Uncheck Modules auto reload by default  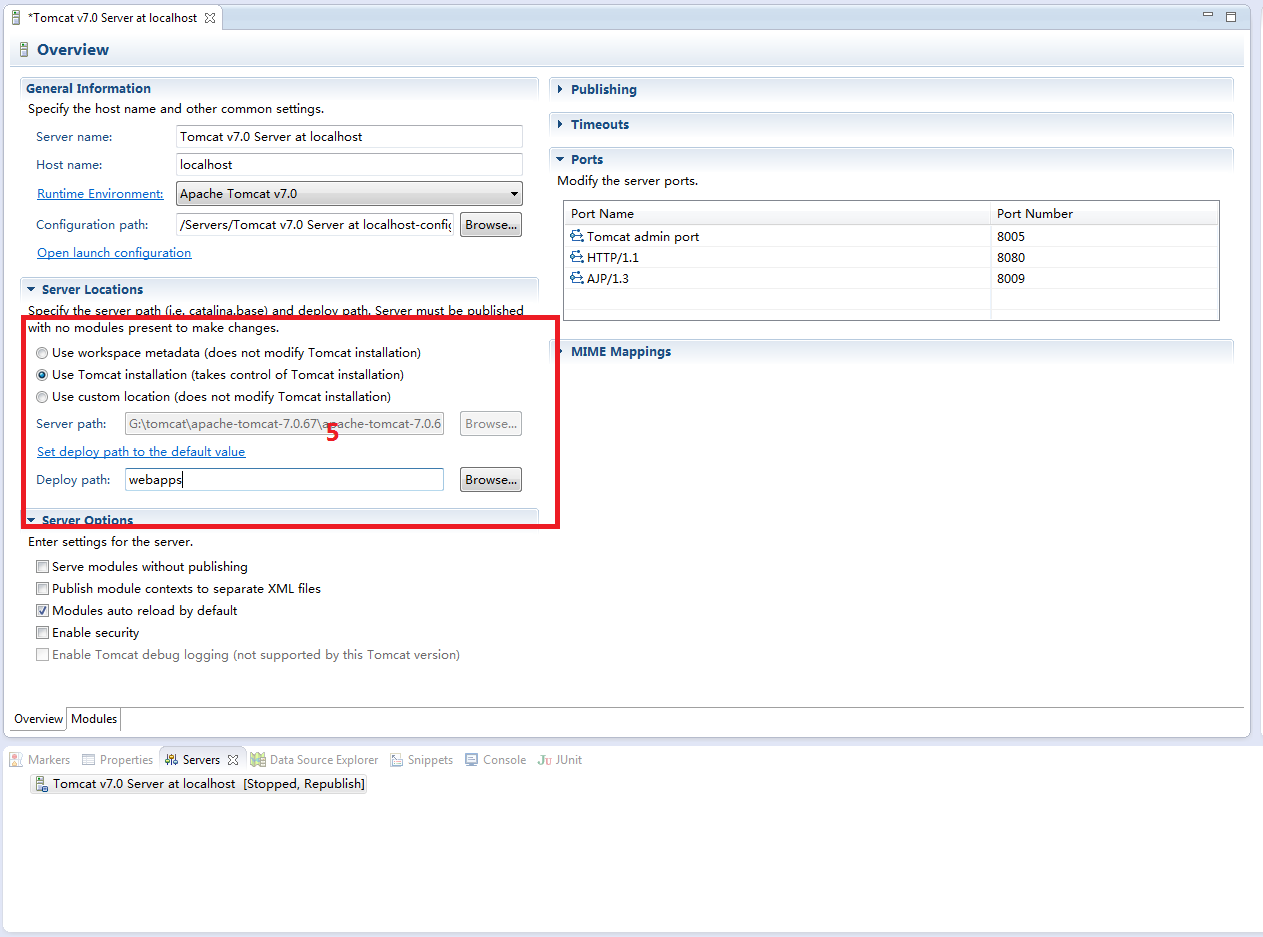coord(42,611)
